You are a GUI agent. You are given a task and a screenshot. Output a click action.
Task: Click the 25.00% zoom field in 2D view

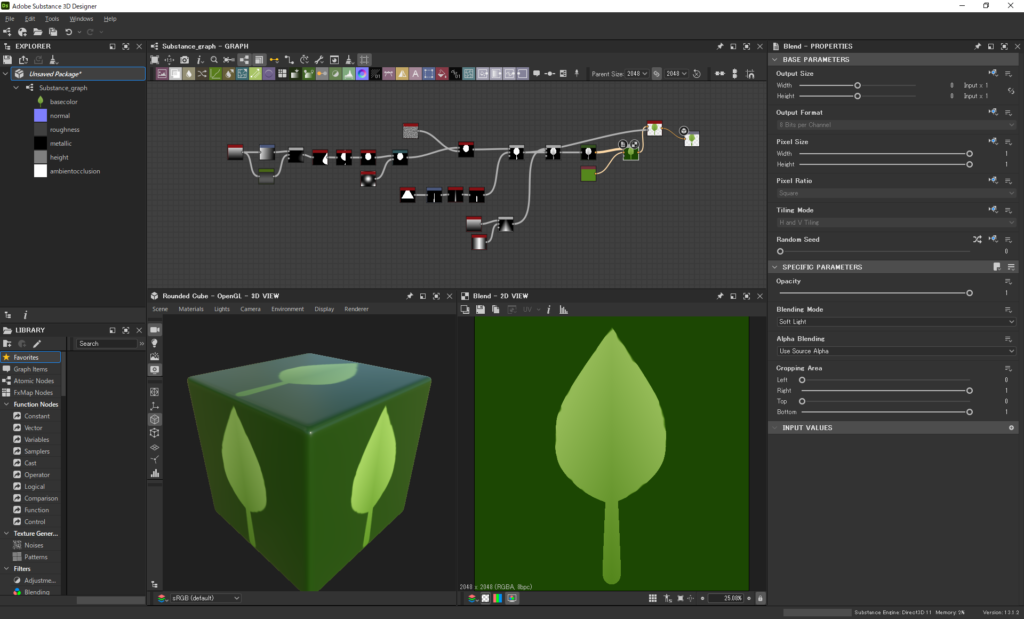pyautogui.click(x=726, y=598)
